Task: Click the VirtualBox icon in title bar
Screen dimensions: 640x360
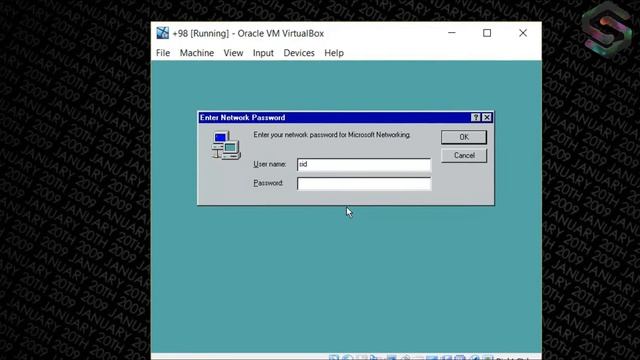Action: (162, 33)
